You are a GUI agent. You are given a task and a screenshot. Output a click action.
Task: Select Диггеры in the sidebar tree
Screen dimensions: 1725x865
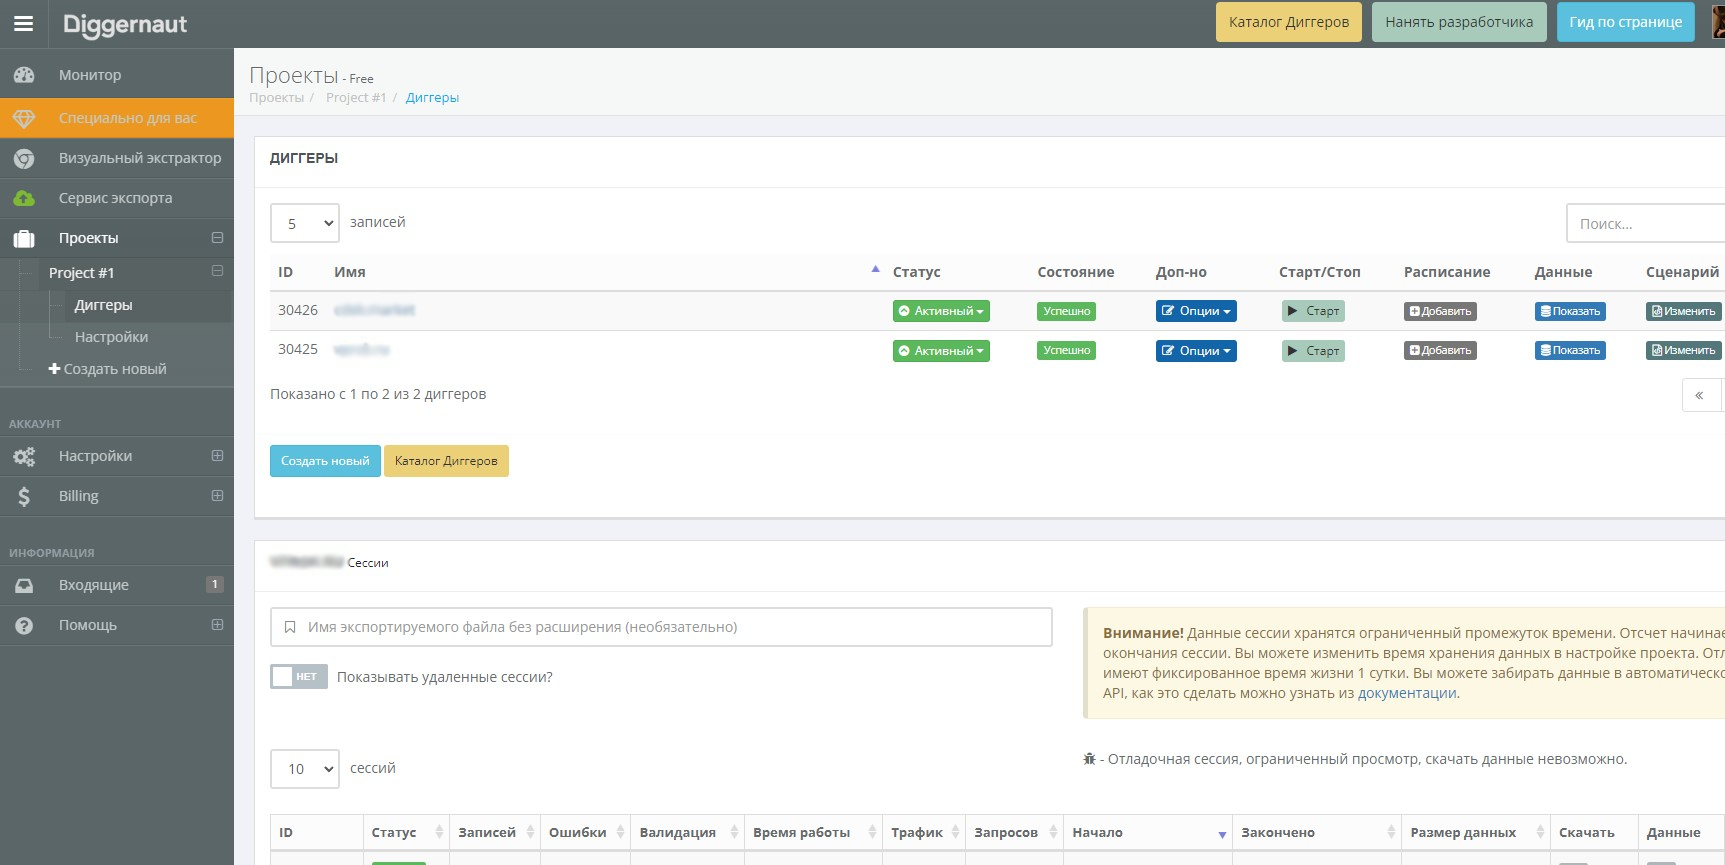pyautogui.click(x=103, y=305)
